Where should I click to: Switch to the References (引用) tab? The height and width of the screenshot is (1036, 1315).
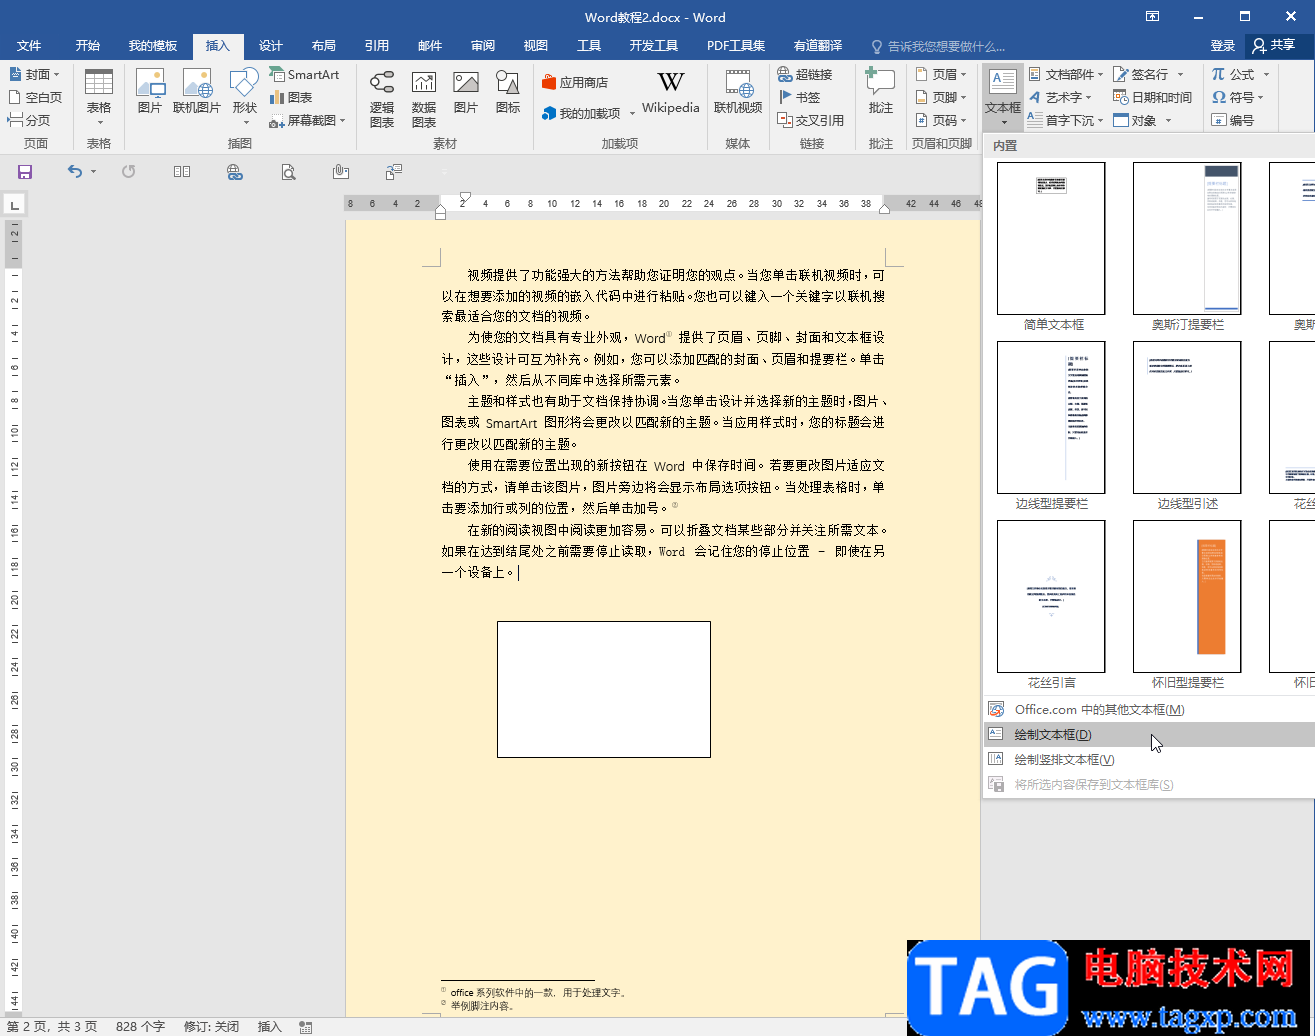[x=377, y=46]
